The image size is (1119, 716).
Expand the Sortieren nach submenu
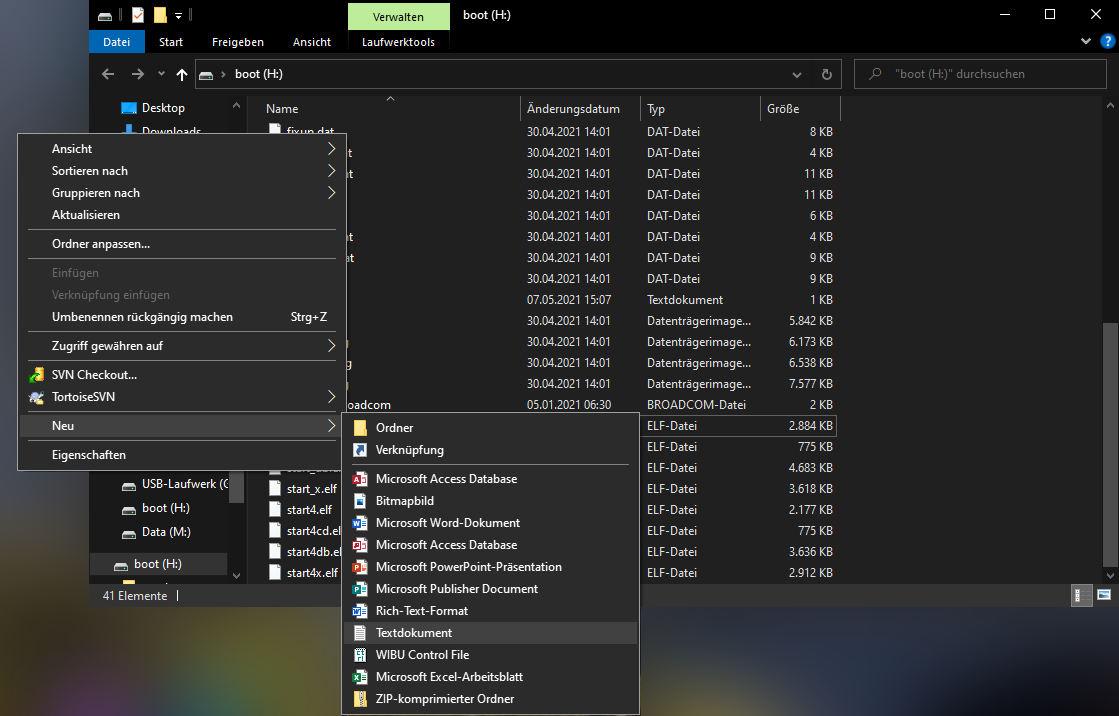tap(90, 170)
